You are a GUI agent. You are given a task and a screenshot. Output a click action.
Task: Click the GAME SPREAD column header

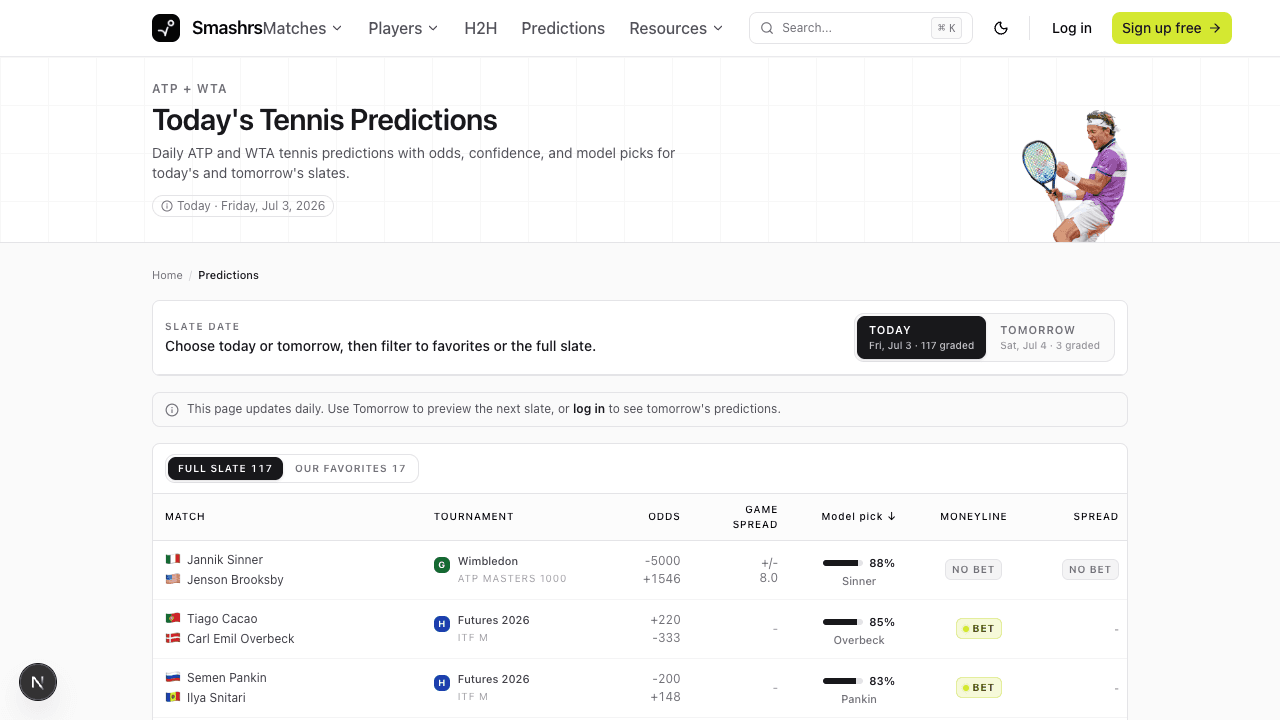pyautogui.click(x=755, y=517)
